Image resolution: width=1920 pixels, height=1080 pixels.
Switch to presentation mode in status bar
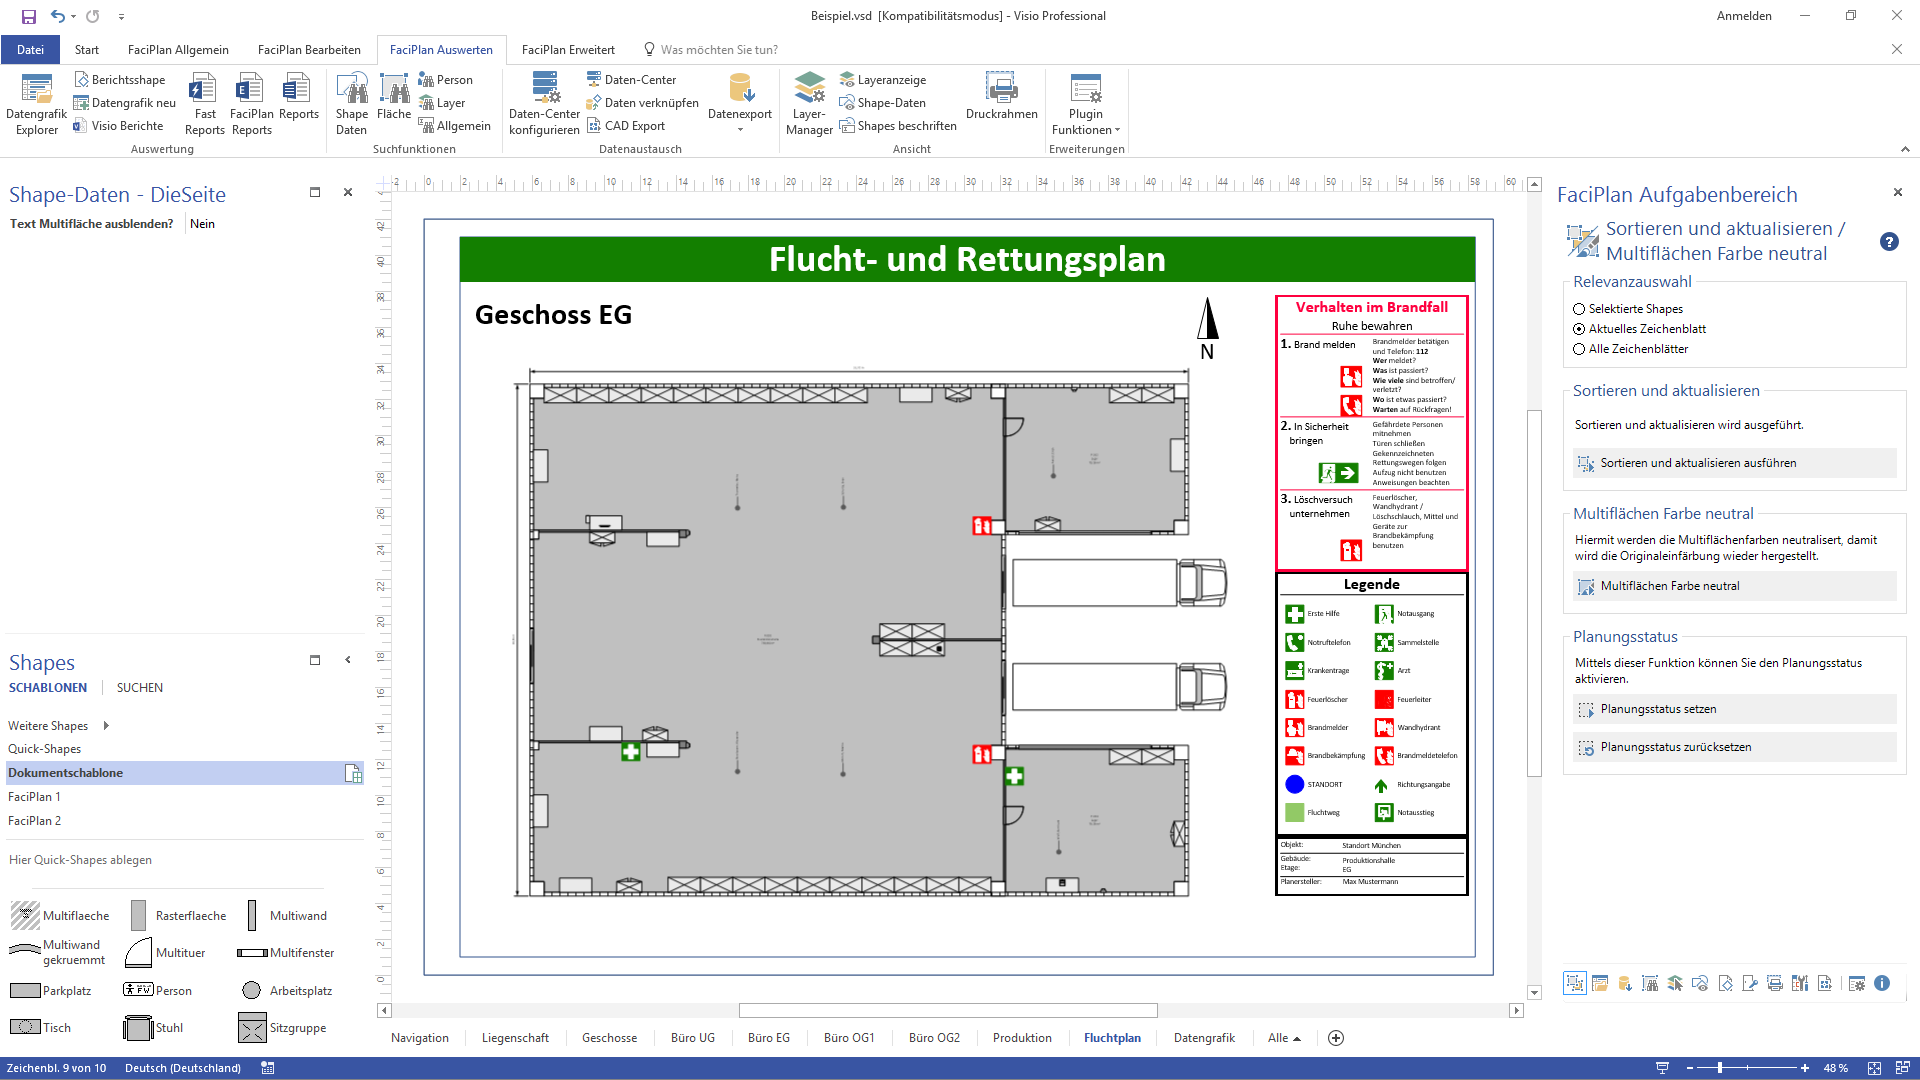coord(1662,1068)
